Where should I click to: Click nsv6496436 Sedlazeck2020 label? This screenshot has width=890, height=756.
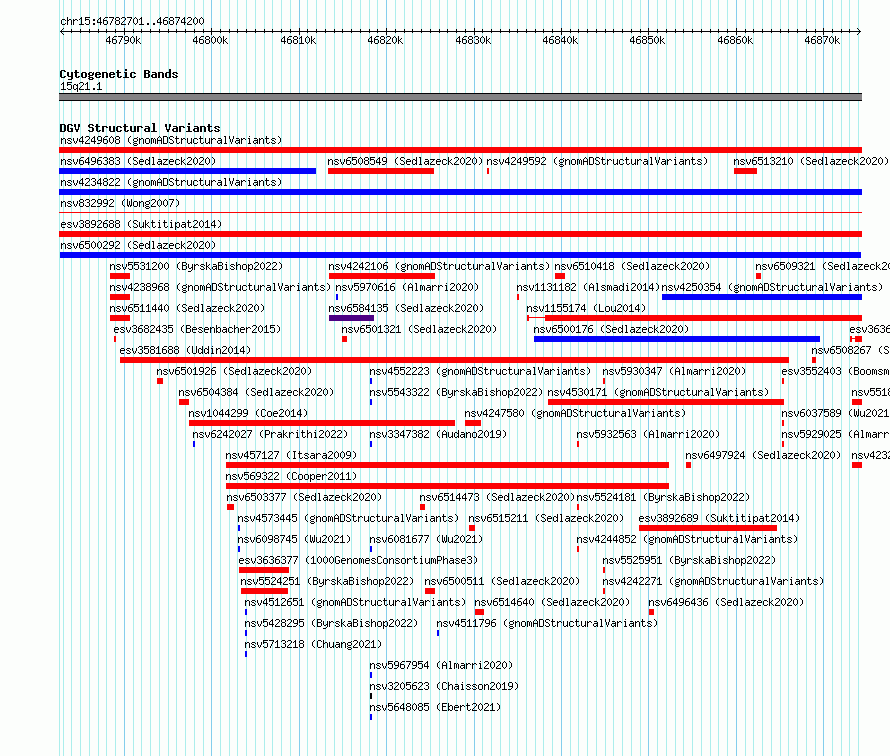click(x=726, y=602)
